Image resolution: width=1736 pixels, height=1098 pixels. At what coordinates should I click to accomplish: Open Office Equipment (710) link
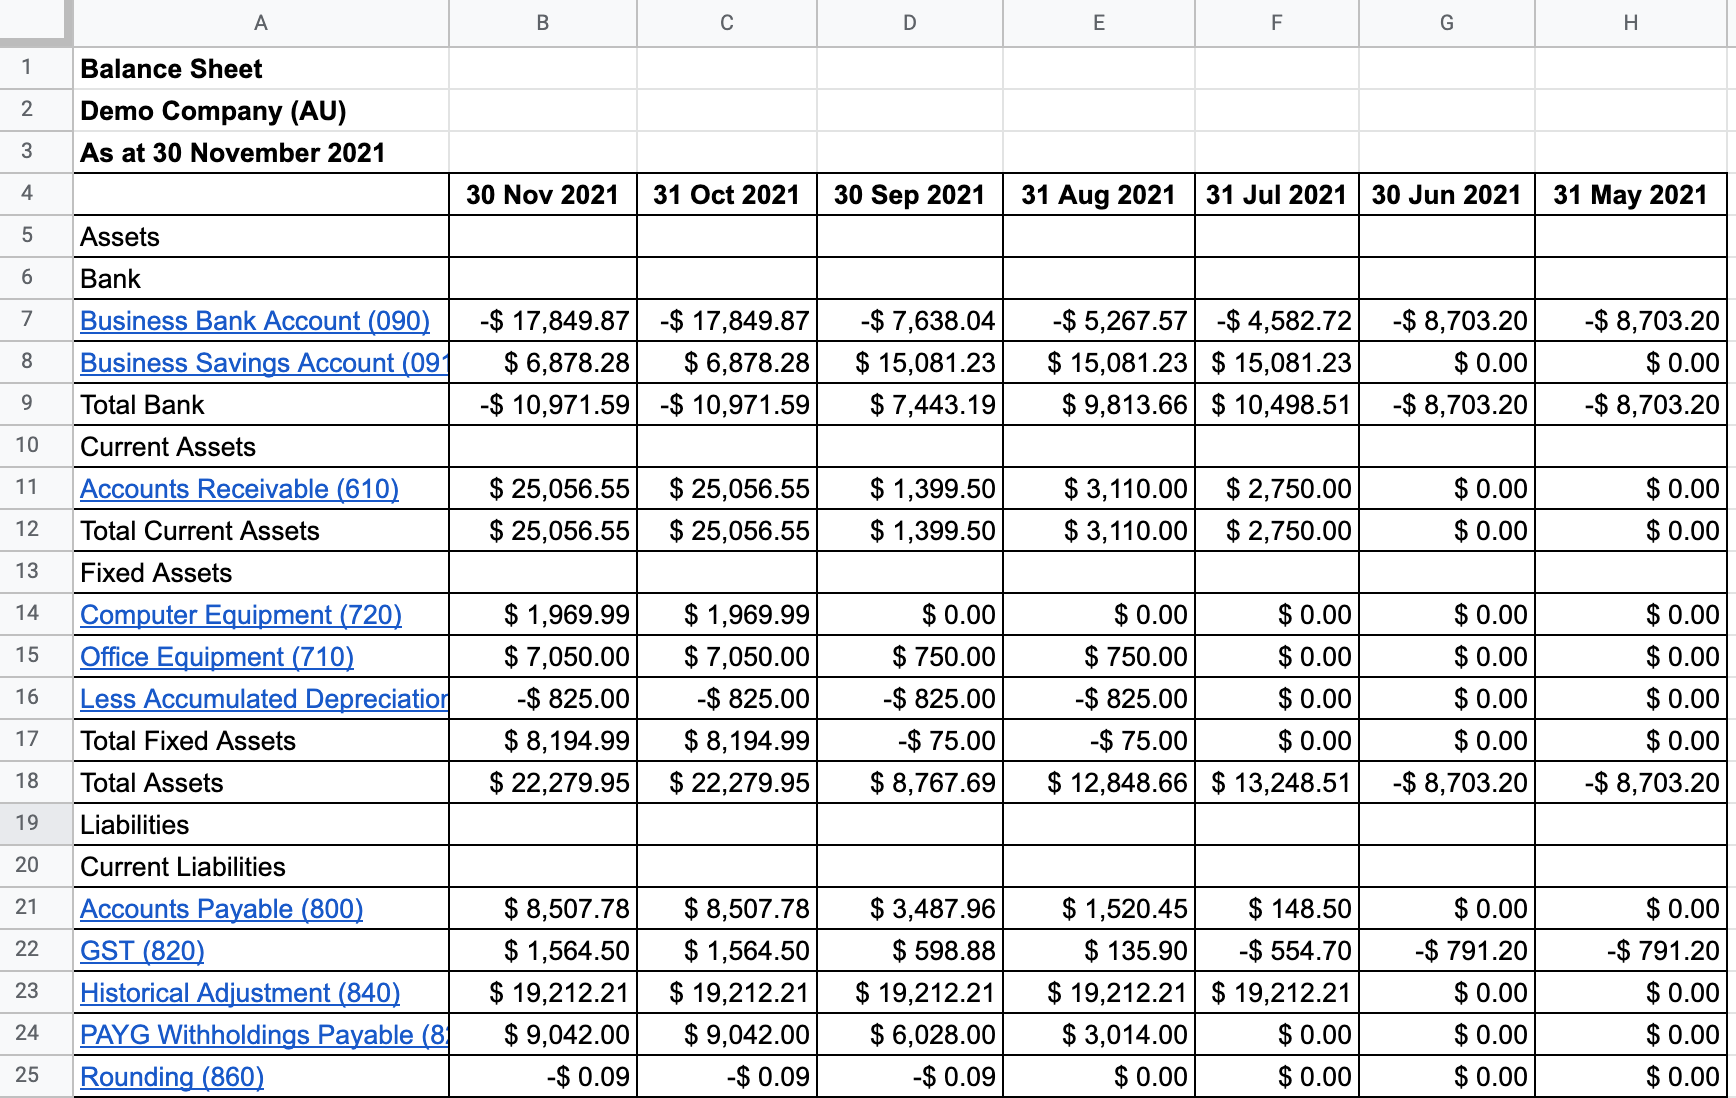pyautogui.click(x=217, y=657)
